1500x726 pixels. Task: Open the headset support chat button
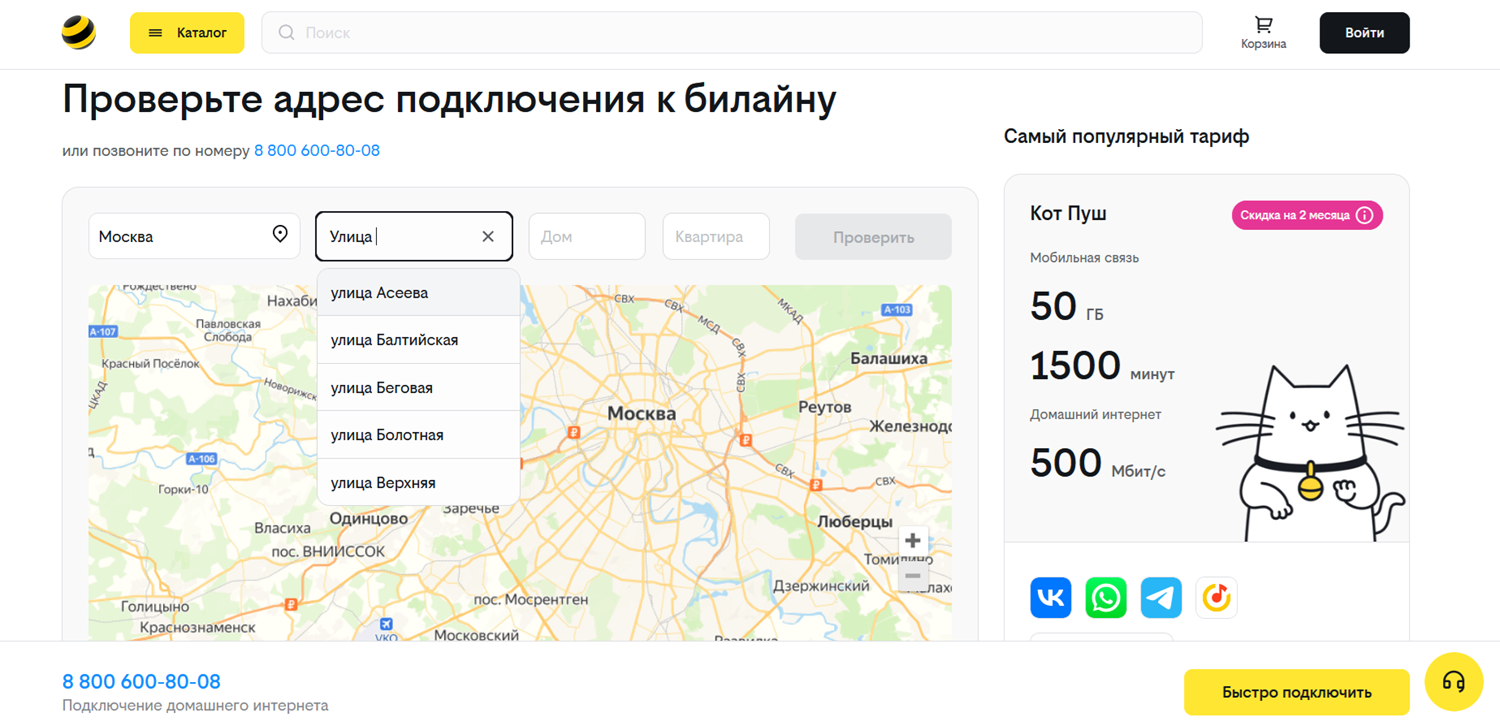(x=1454, y=682)
